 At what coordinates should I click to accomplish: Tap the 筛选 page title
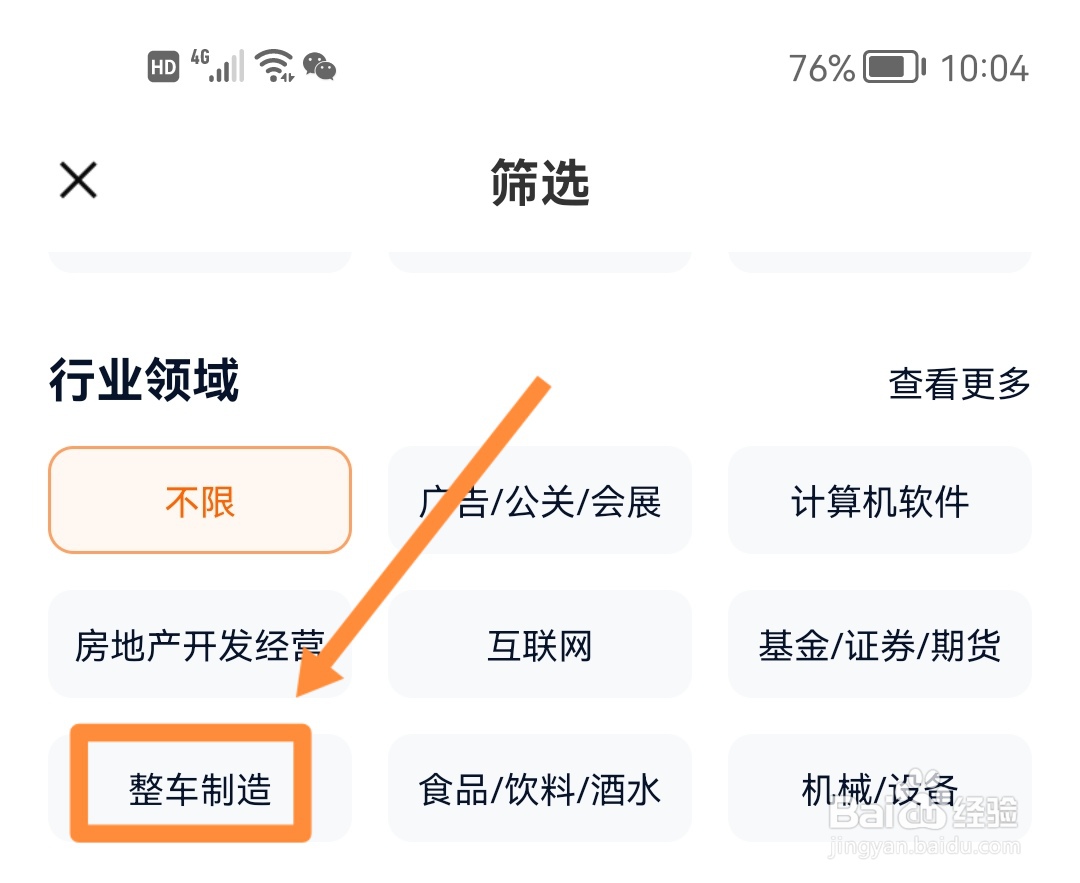click(540, 183)
